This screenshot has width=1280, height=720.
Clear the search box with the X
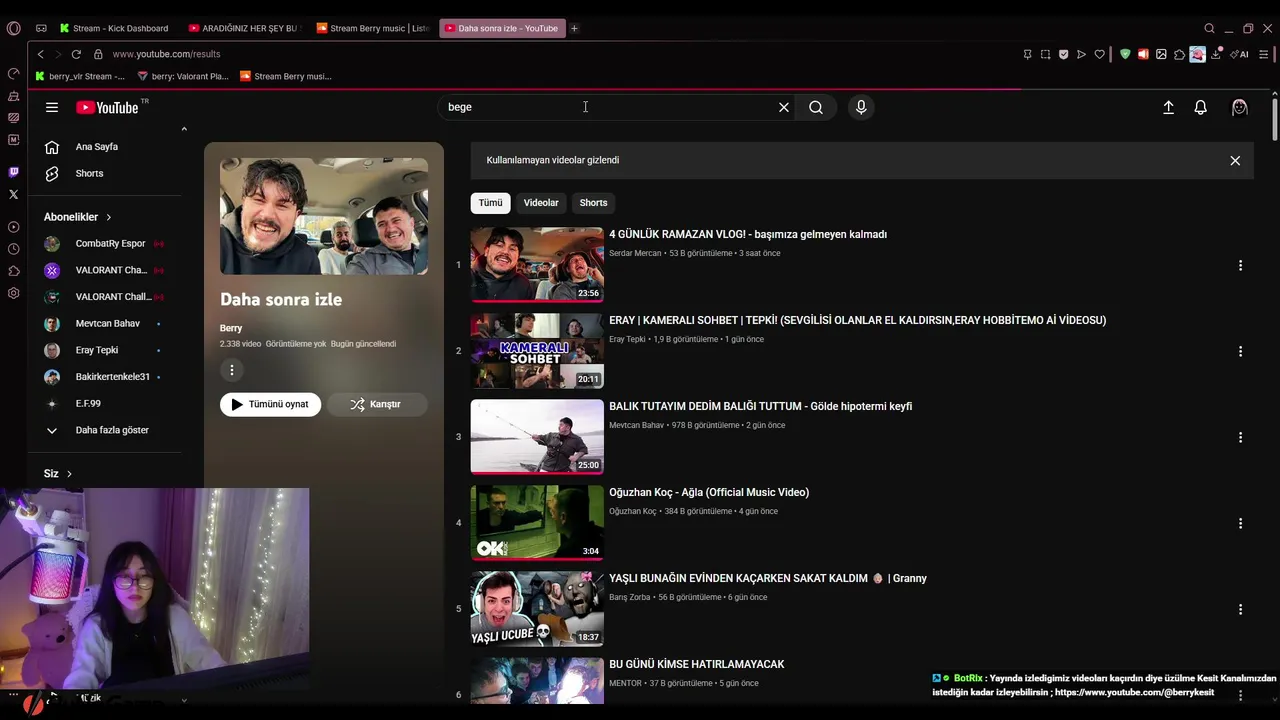[x=784, y=107]
